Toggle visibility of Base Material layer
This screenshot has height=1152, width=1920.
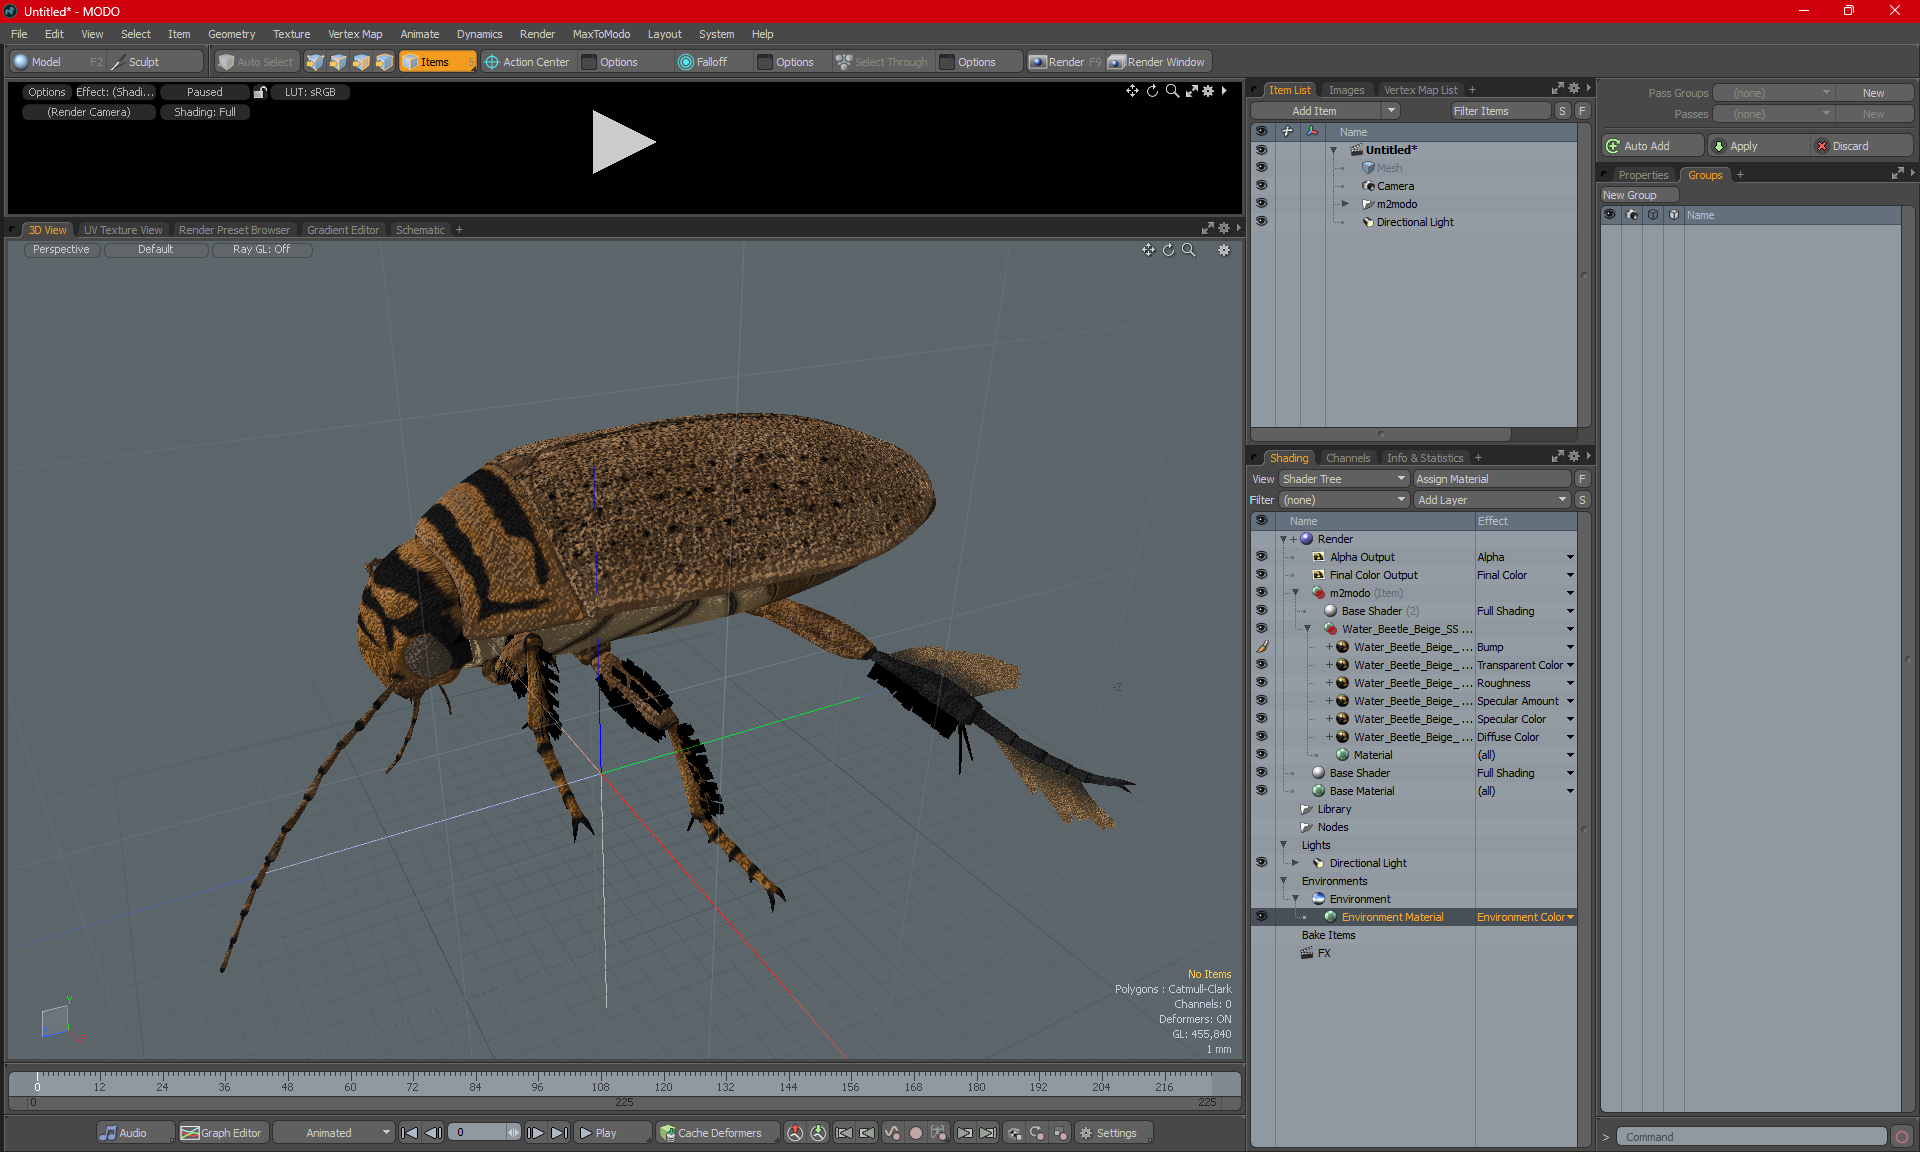pyautogui.click(x=1261, y=791)
